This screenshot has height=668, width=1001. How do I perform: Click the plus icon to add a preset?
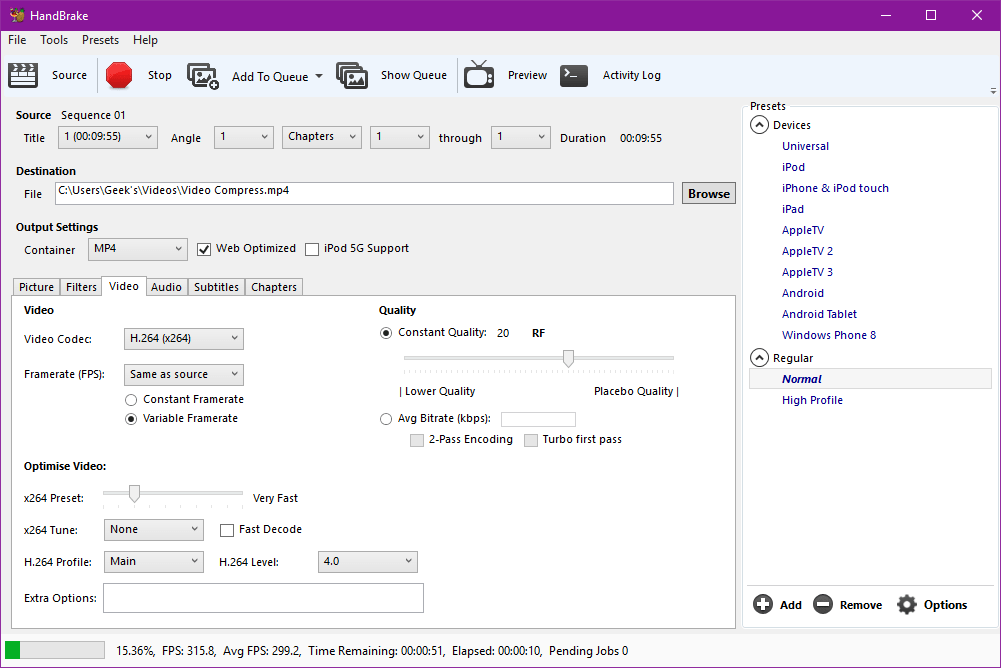tap(763, 604)
